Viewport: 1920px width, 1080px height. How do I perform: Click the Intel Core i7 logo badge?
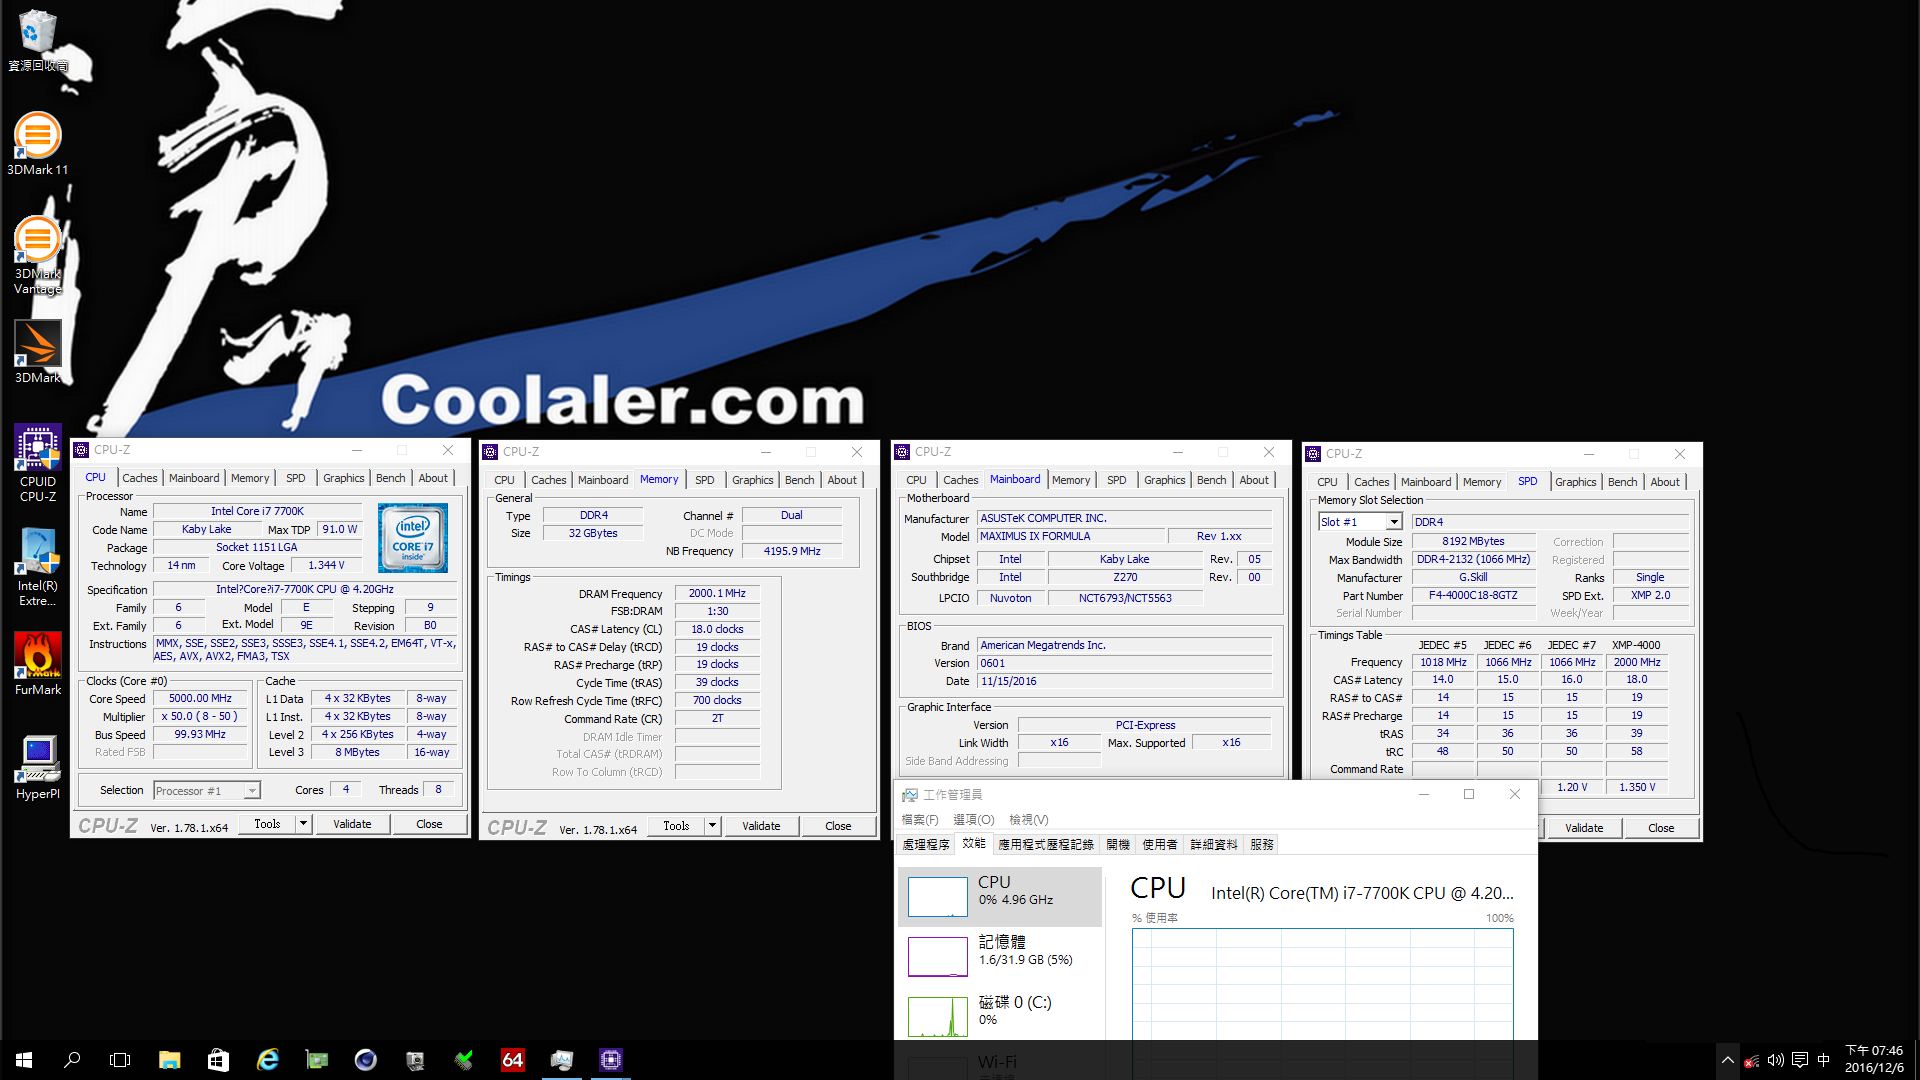click(413, 538)
